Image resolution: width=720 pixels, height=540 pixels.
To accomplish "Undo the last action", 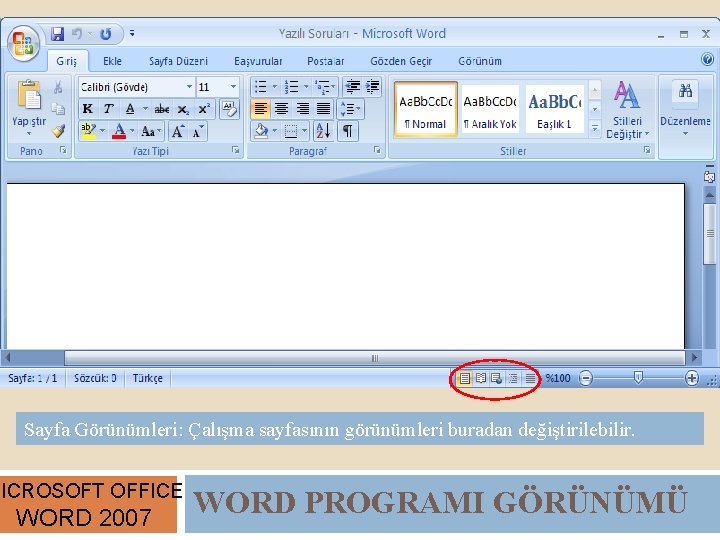I will click(77, 34).
